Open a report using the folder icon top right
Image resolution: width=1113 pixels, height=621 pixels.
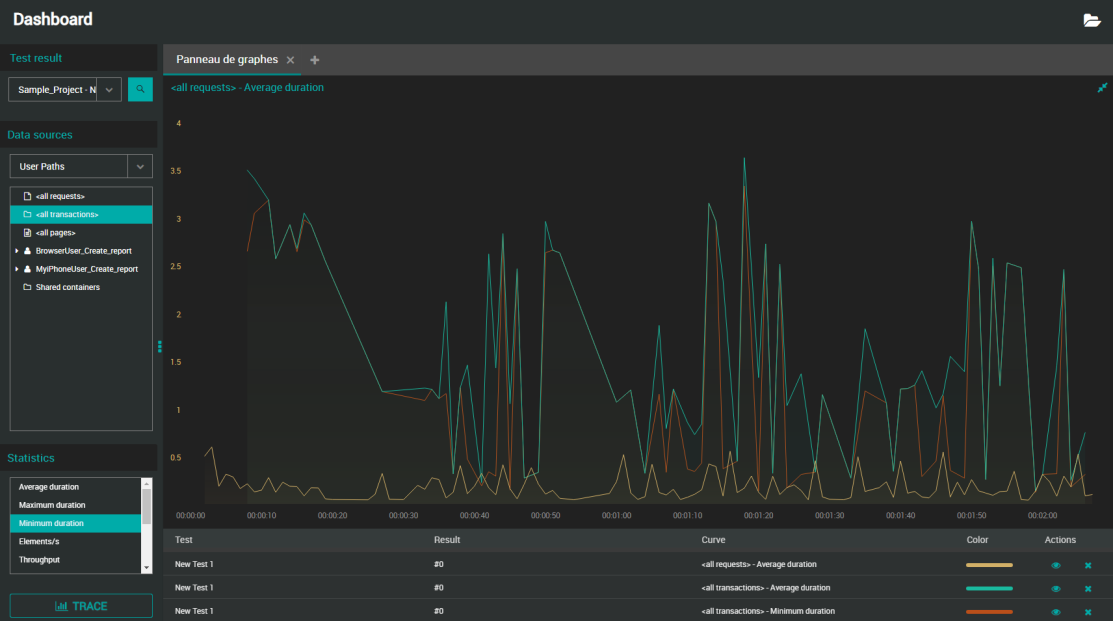click(x=1092, y=19)
